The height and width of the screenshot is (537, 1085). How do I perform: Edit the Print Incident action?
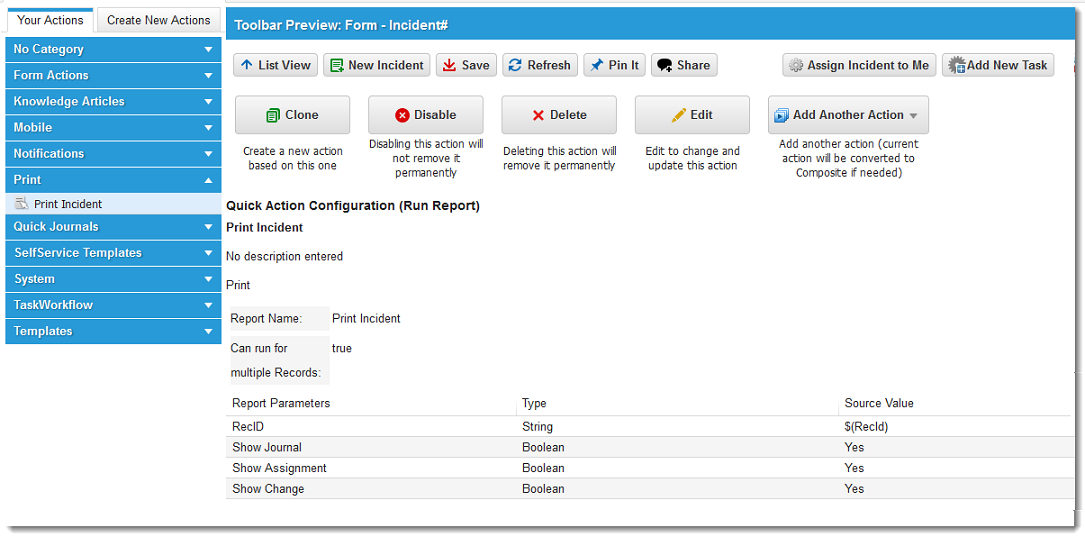tap(692, 115)
